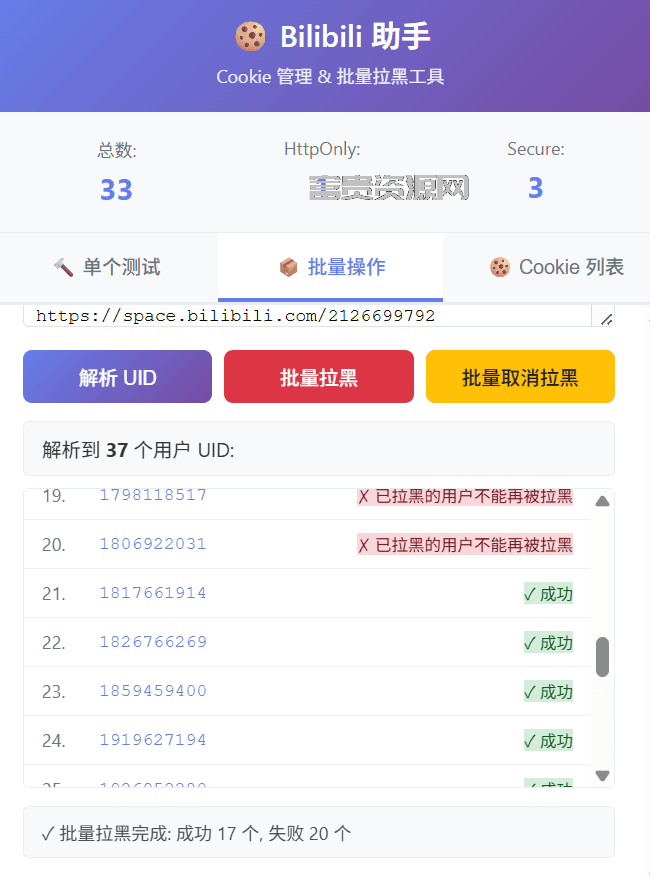Click the yellow 批量取消拉黑 button

(520, 377)
